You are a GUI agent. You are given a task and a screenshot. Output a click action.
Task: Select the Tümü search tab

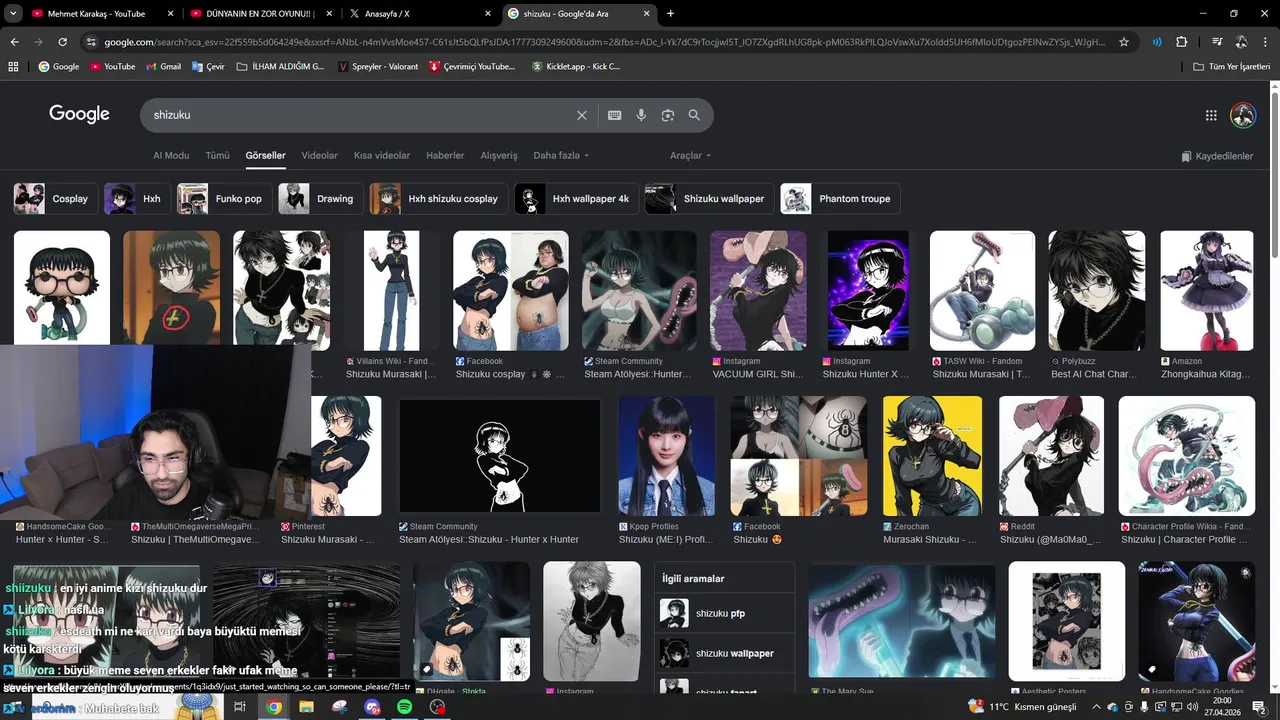tap(217, 156)
